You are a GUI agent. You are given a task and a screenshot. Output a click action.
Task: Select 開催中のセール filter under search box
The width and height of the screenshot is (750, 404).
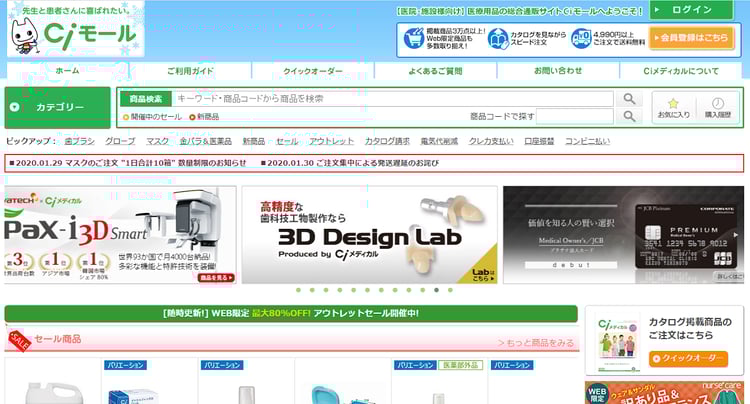153,117
